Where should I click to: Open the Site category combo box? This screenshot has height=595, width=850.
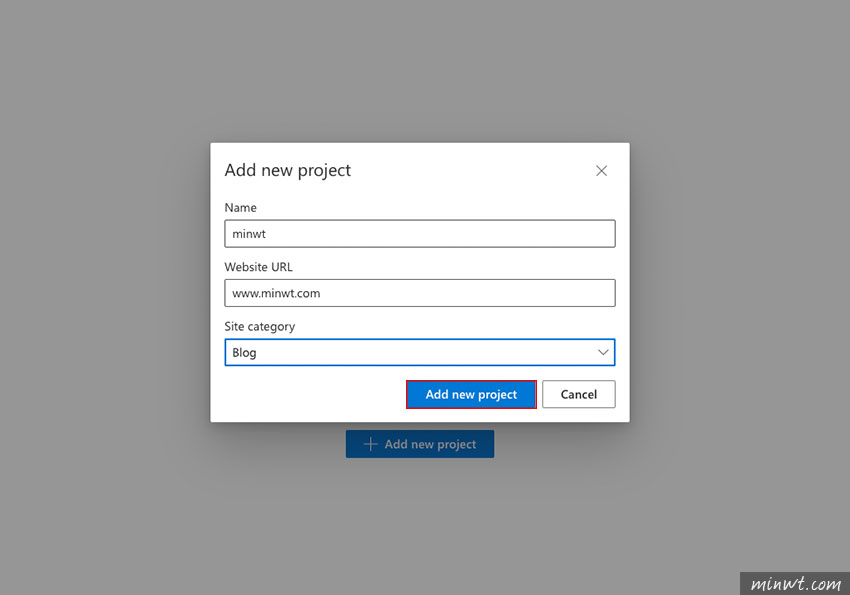(420, 352)
